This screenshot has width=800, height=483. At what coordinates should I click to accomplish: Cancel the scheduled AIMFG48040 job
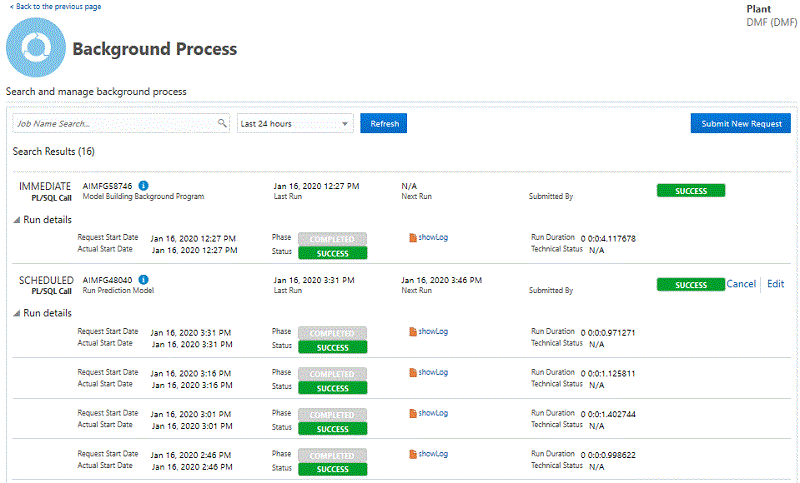click(741, 284)
